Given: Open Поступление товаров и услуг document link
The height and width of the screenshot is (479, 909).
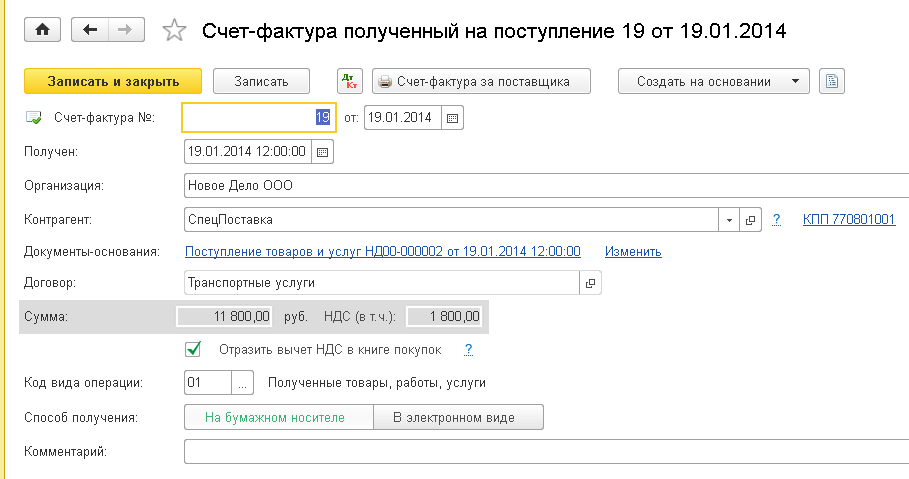Looking at the screenshot, I should click(x=383, y=252).
